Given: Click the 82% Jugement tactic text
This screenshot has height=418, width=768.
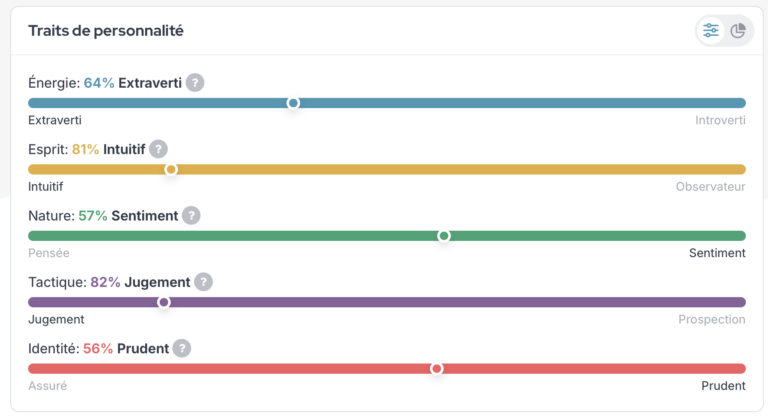Looking at the screenshot, I should coord(140,282).
